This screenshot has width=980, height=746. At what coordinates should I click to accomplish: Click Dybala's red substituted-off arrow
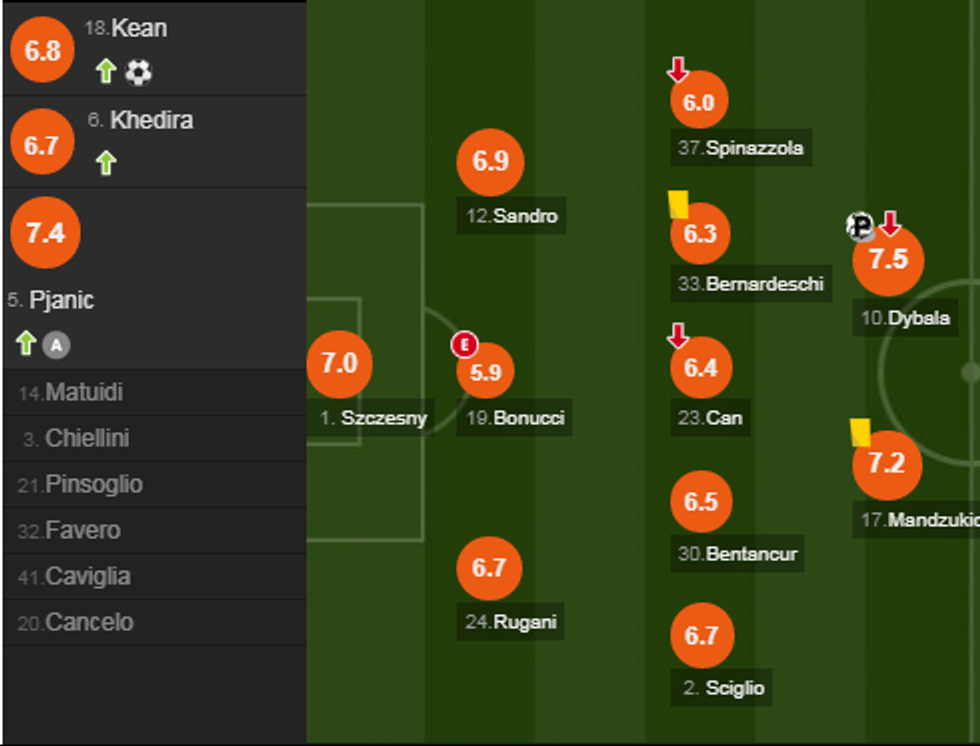(x=889, y=224)
